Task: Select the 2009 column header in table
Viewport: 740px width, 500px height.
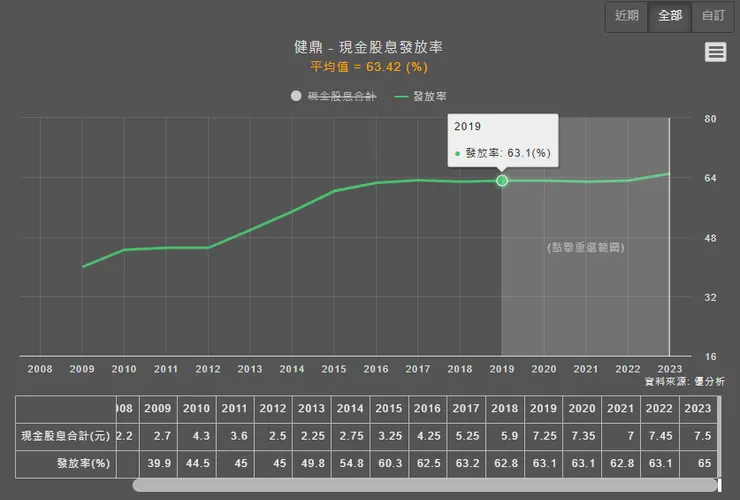Action: pyautogui.click(x=158, y=409)
